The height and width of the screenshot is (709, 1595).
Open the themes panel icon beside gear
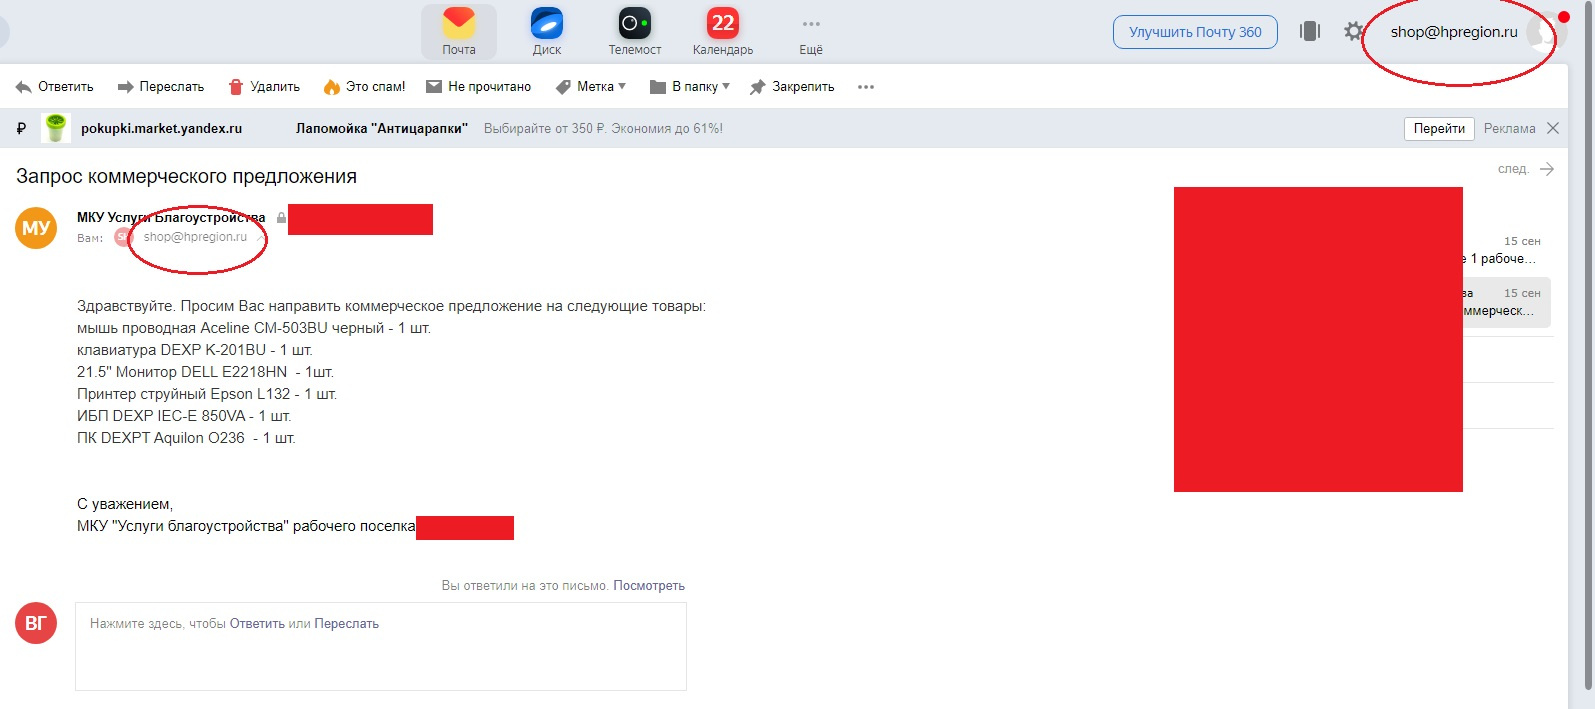[1310, 31]
